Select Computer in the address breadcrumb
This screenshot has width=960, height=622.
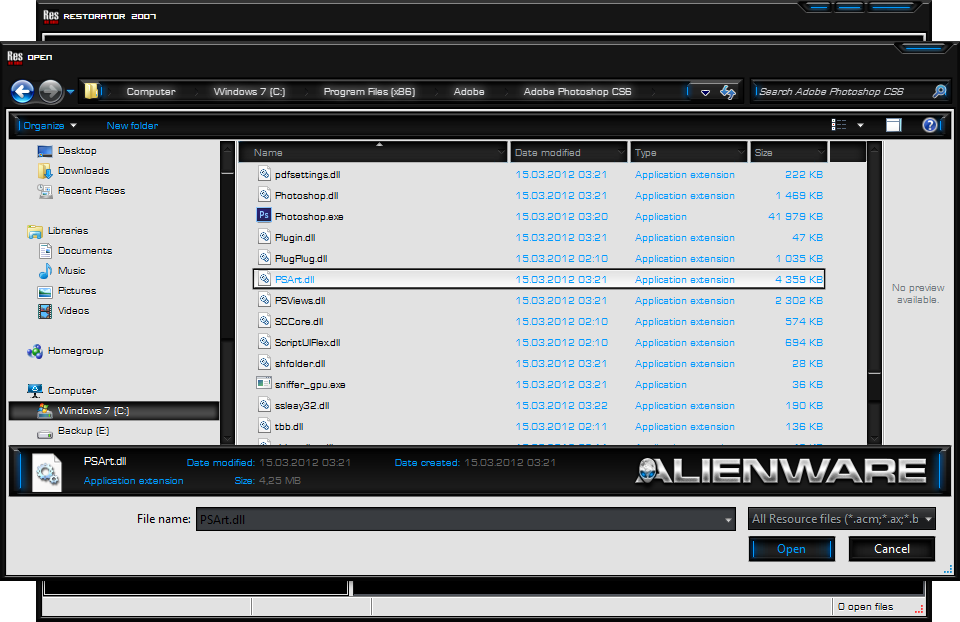(151, 92)
